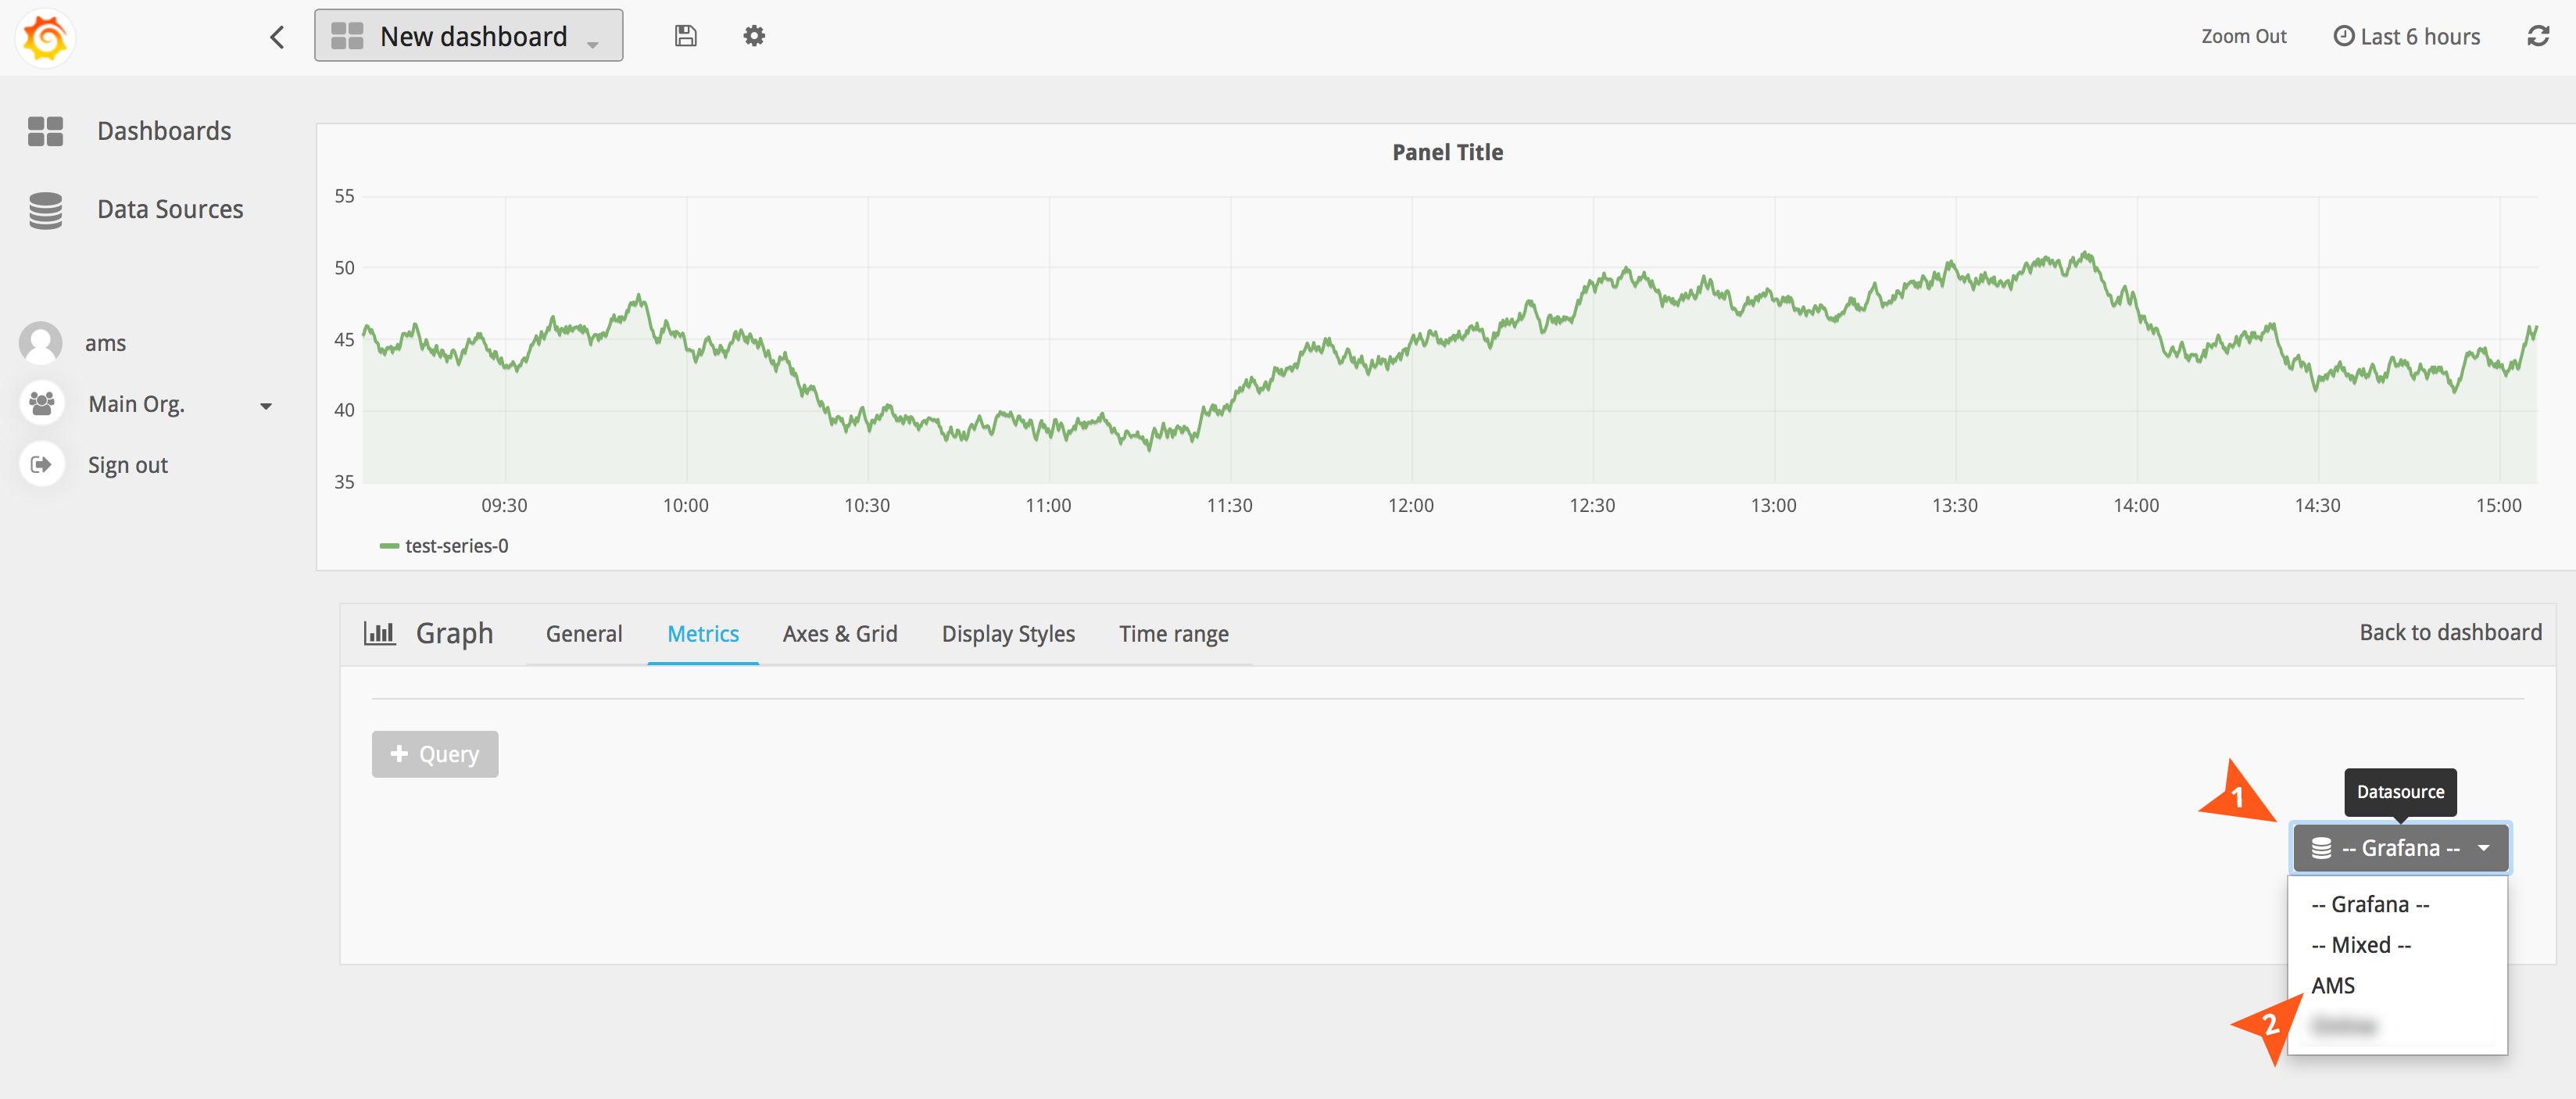Switch to the Axes & Grid tab

(x=839, y=634)
